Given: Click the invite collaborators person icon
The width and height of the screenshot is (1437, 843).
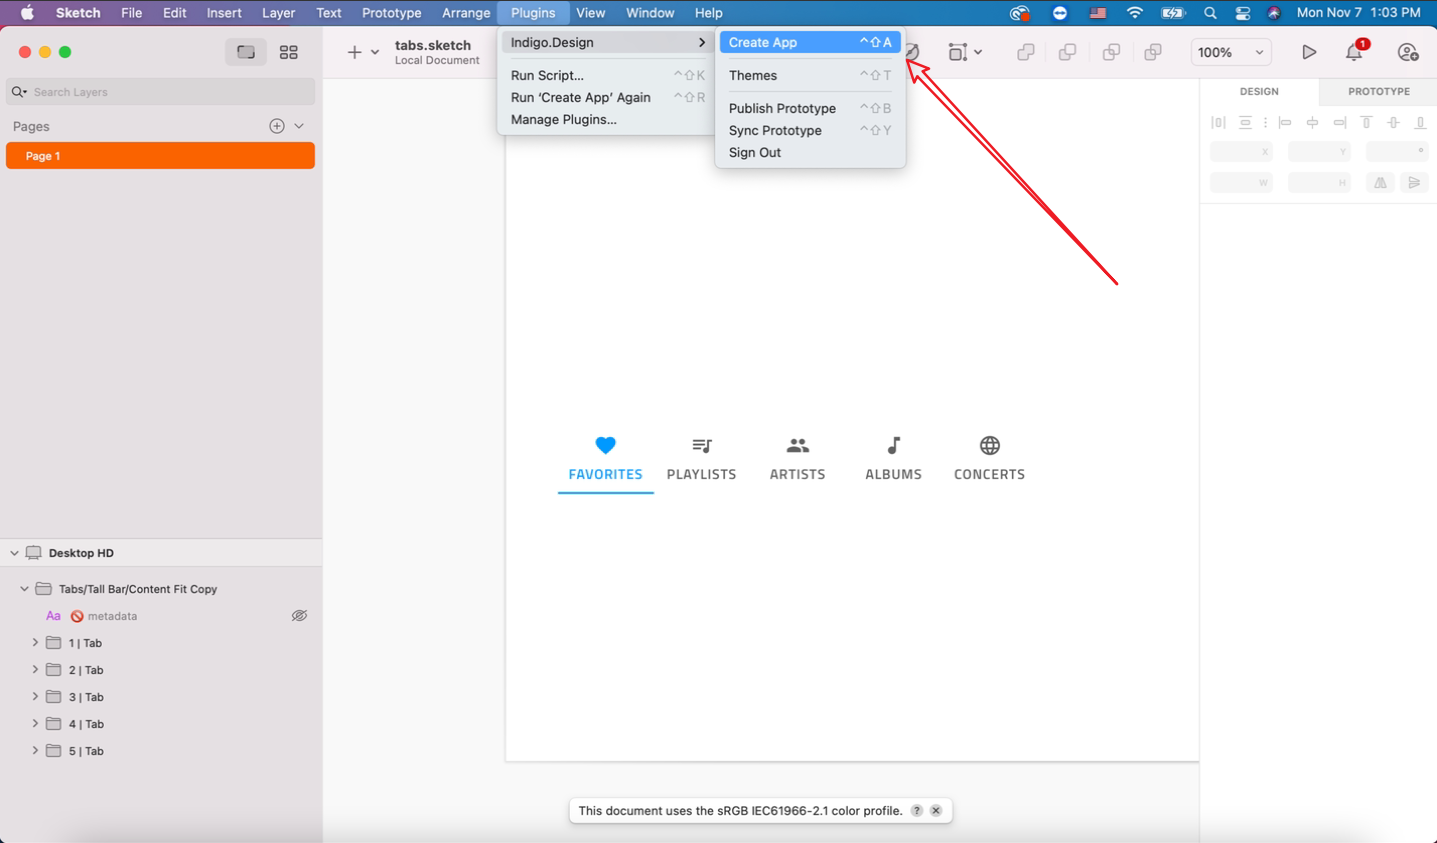Looking at the screenshot, I should (x=1408, y=52).
